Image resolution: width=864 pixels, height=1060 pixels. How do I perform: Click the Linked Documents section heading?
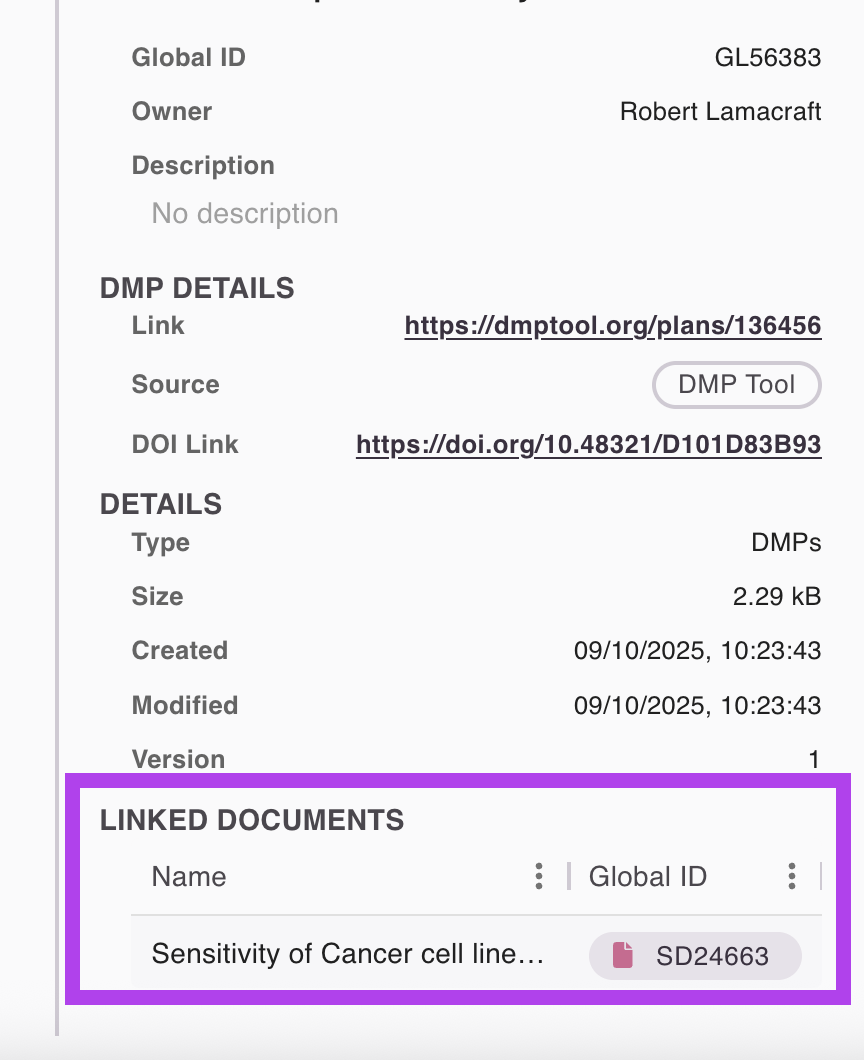click(x=252, y=821)
